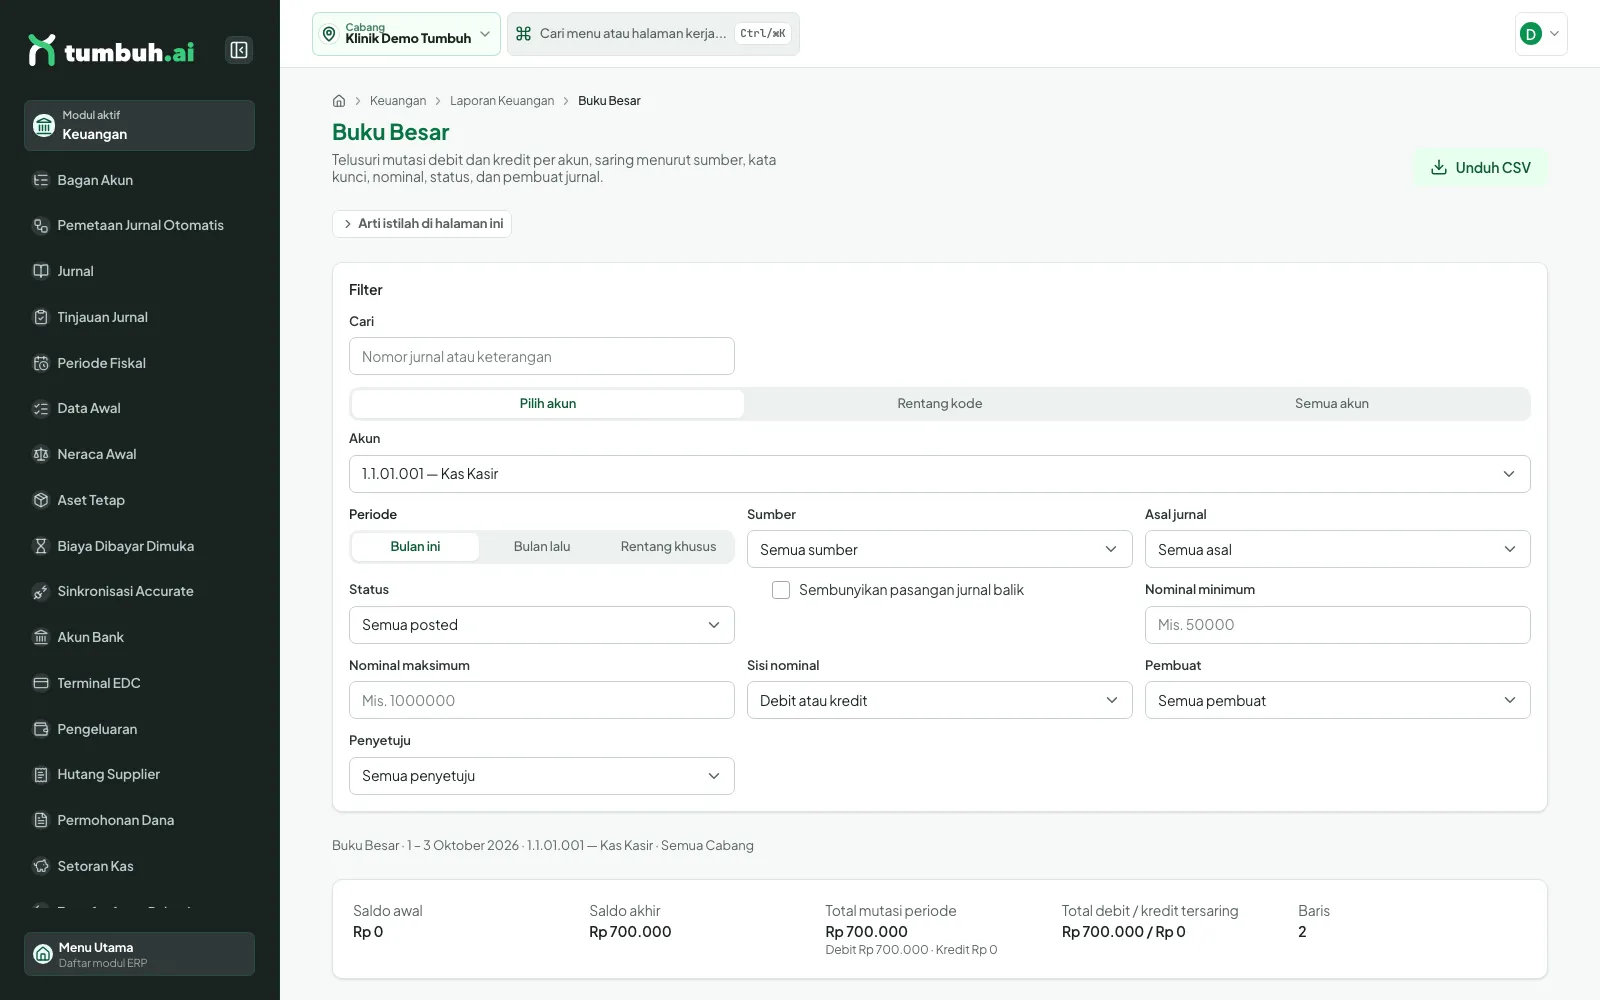Click the Aset Tetap box icon

pyautogui.click(x=41, y=500)
